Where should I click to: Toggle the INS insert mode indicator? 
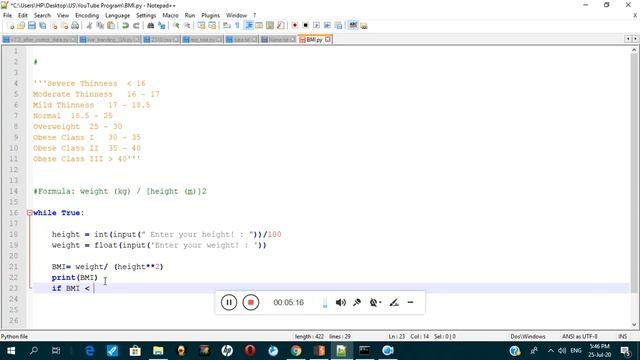click(622, 337)
